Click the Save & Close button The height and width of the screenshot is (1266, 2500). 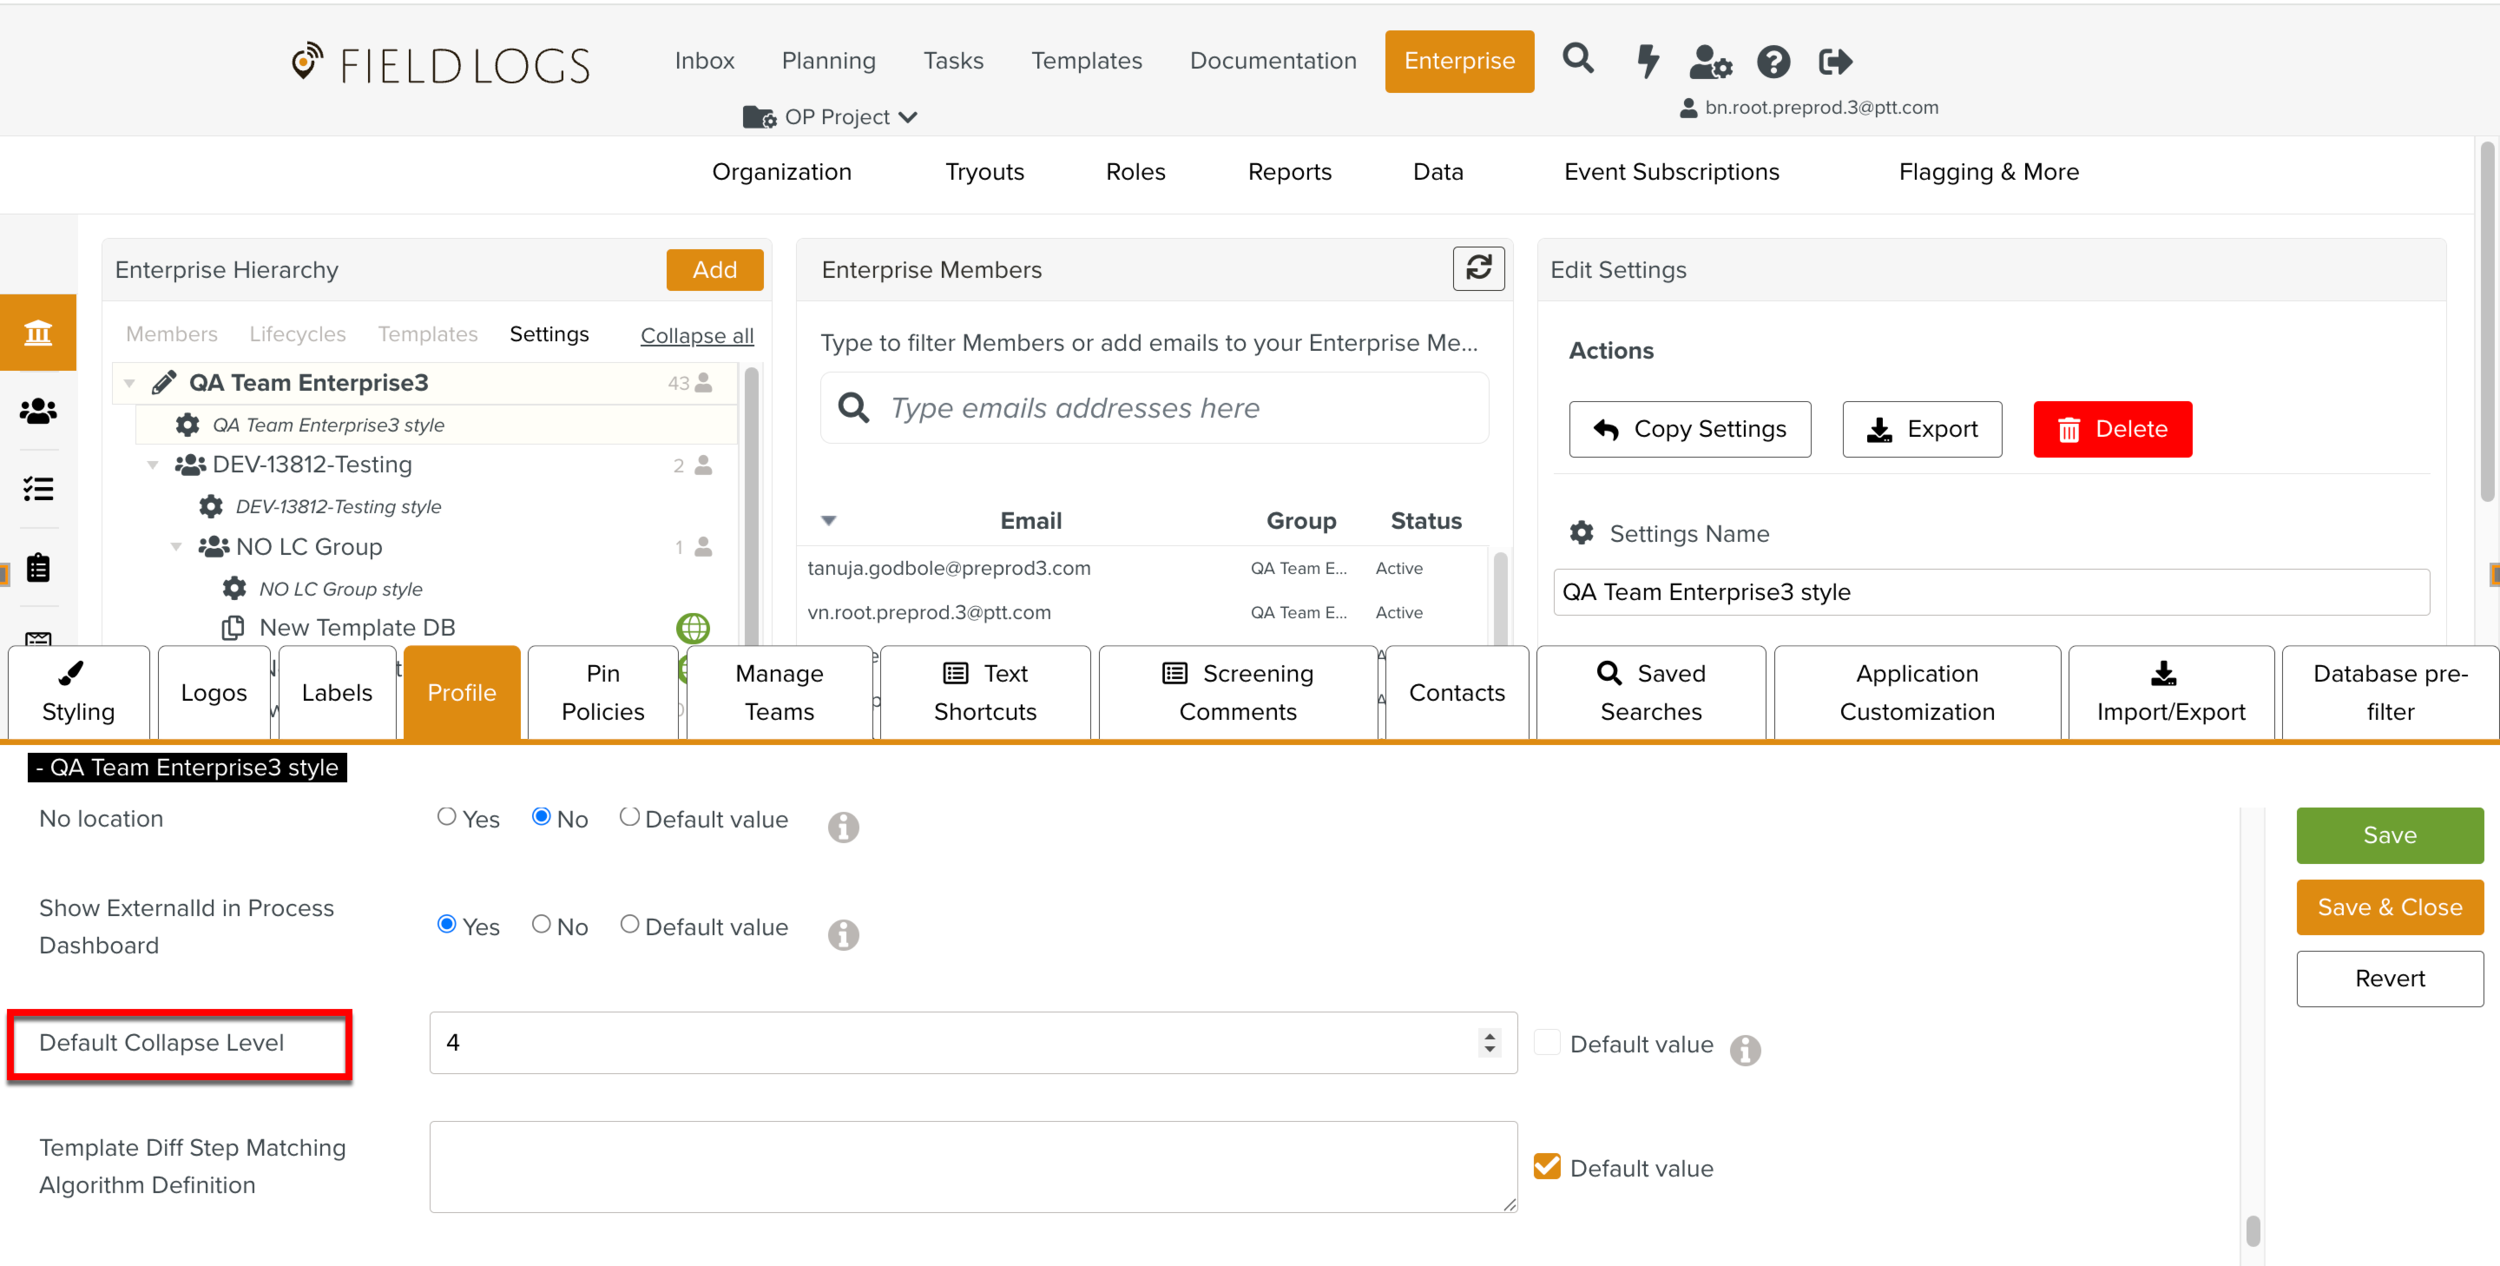[2389, 907]
